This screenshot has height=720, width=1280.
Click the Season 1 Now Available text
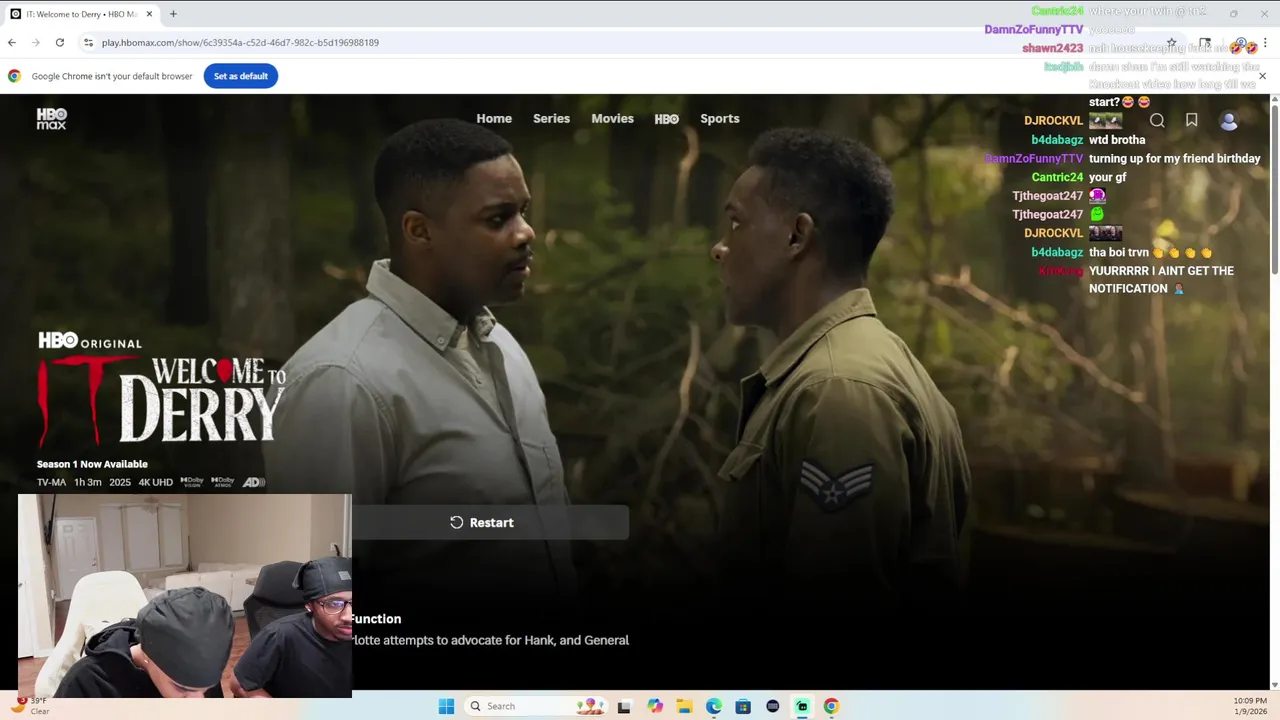(x=92, y=464)
